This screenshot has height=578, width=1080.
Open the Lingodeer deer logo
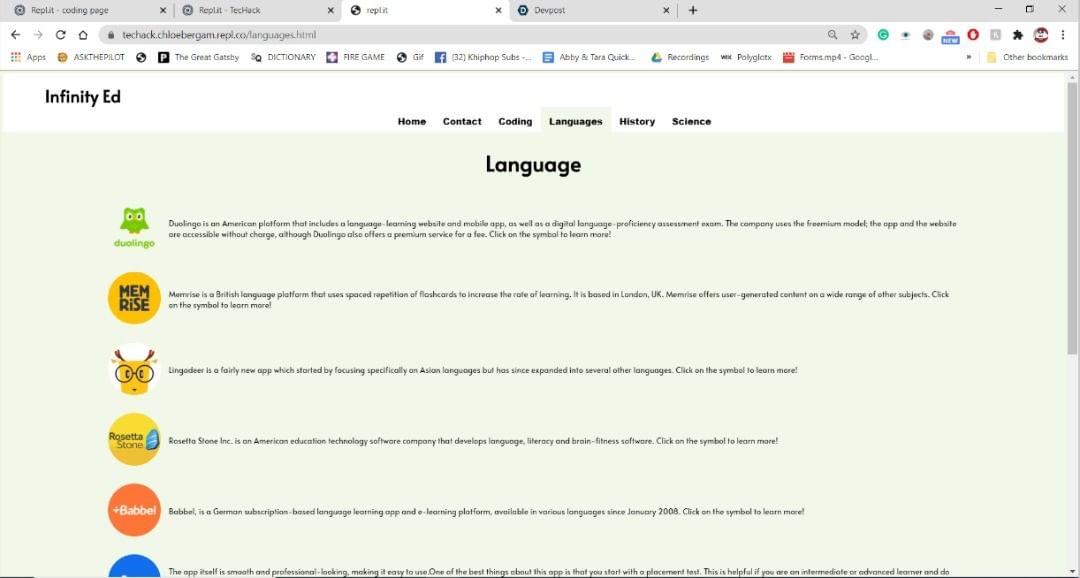click(134, 369)
